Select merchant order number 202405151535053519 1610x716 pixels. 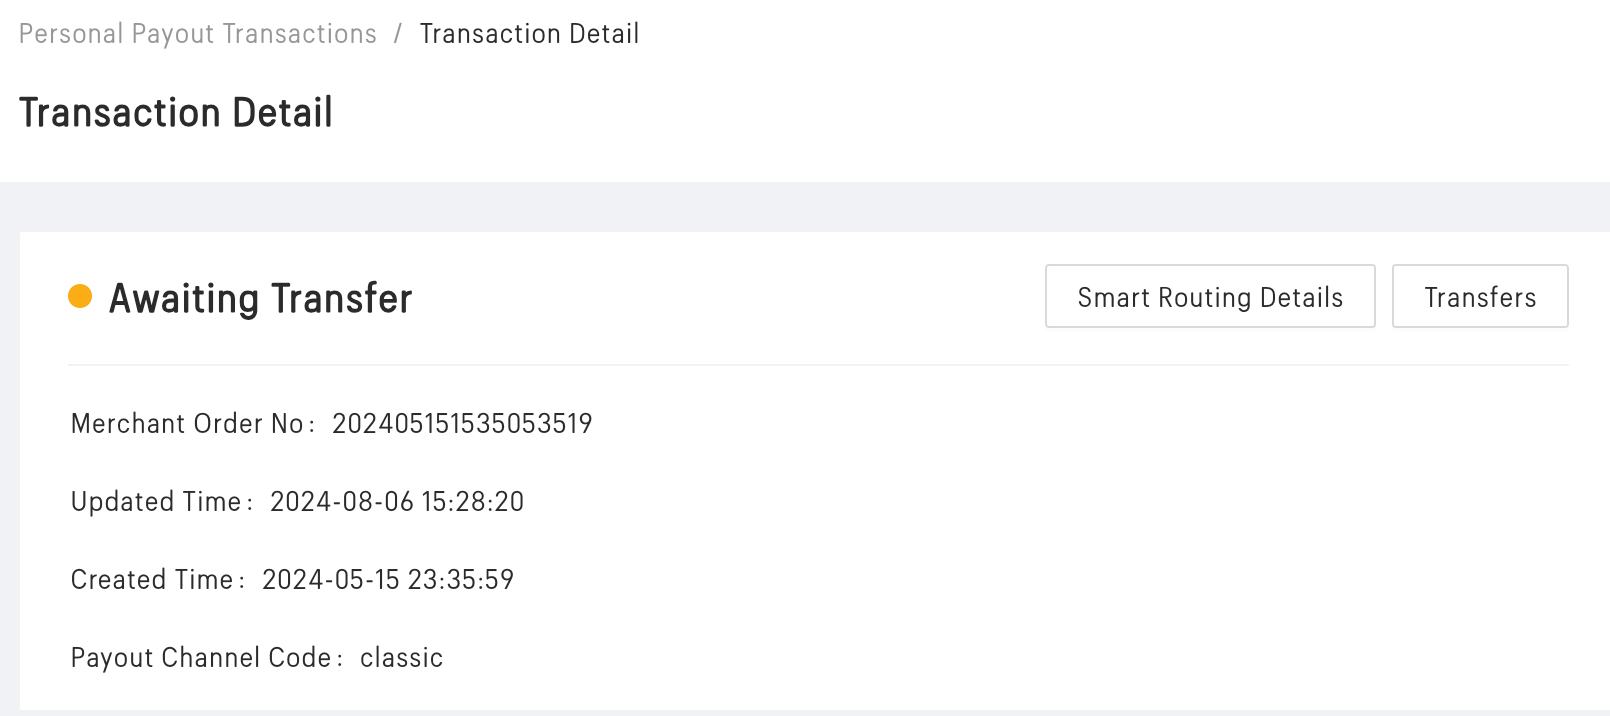point(462,424)
